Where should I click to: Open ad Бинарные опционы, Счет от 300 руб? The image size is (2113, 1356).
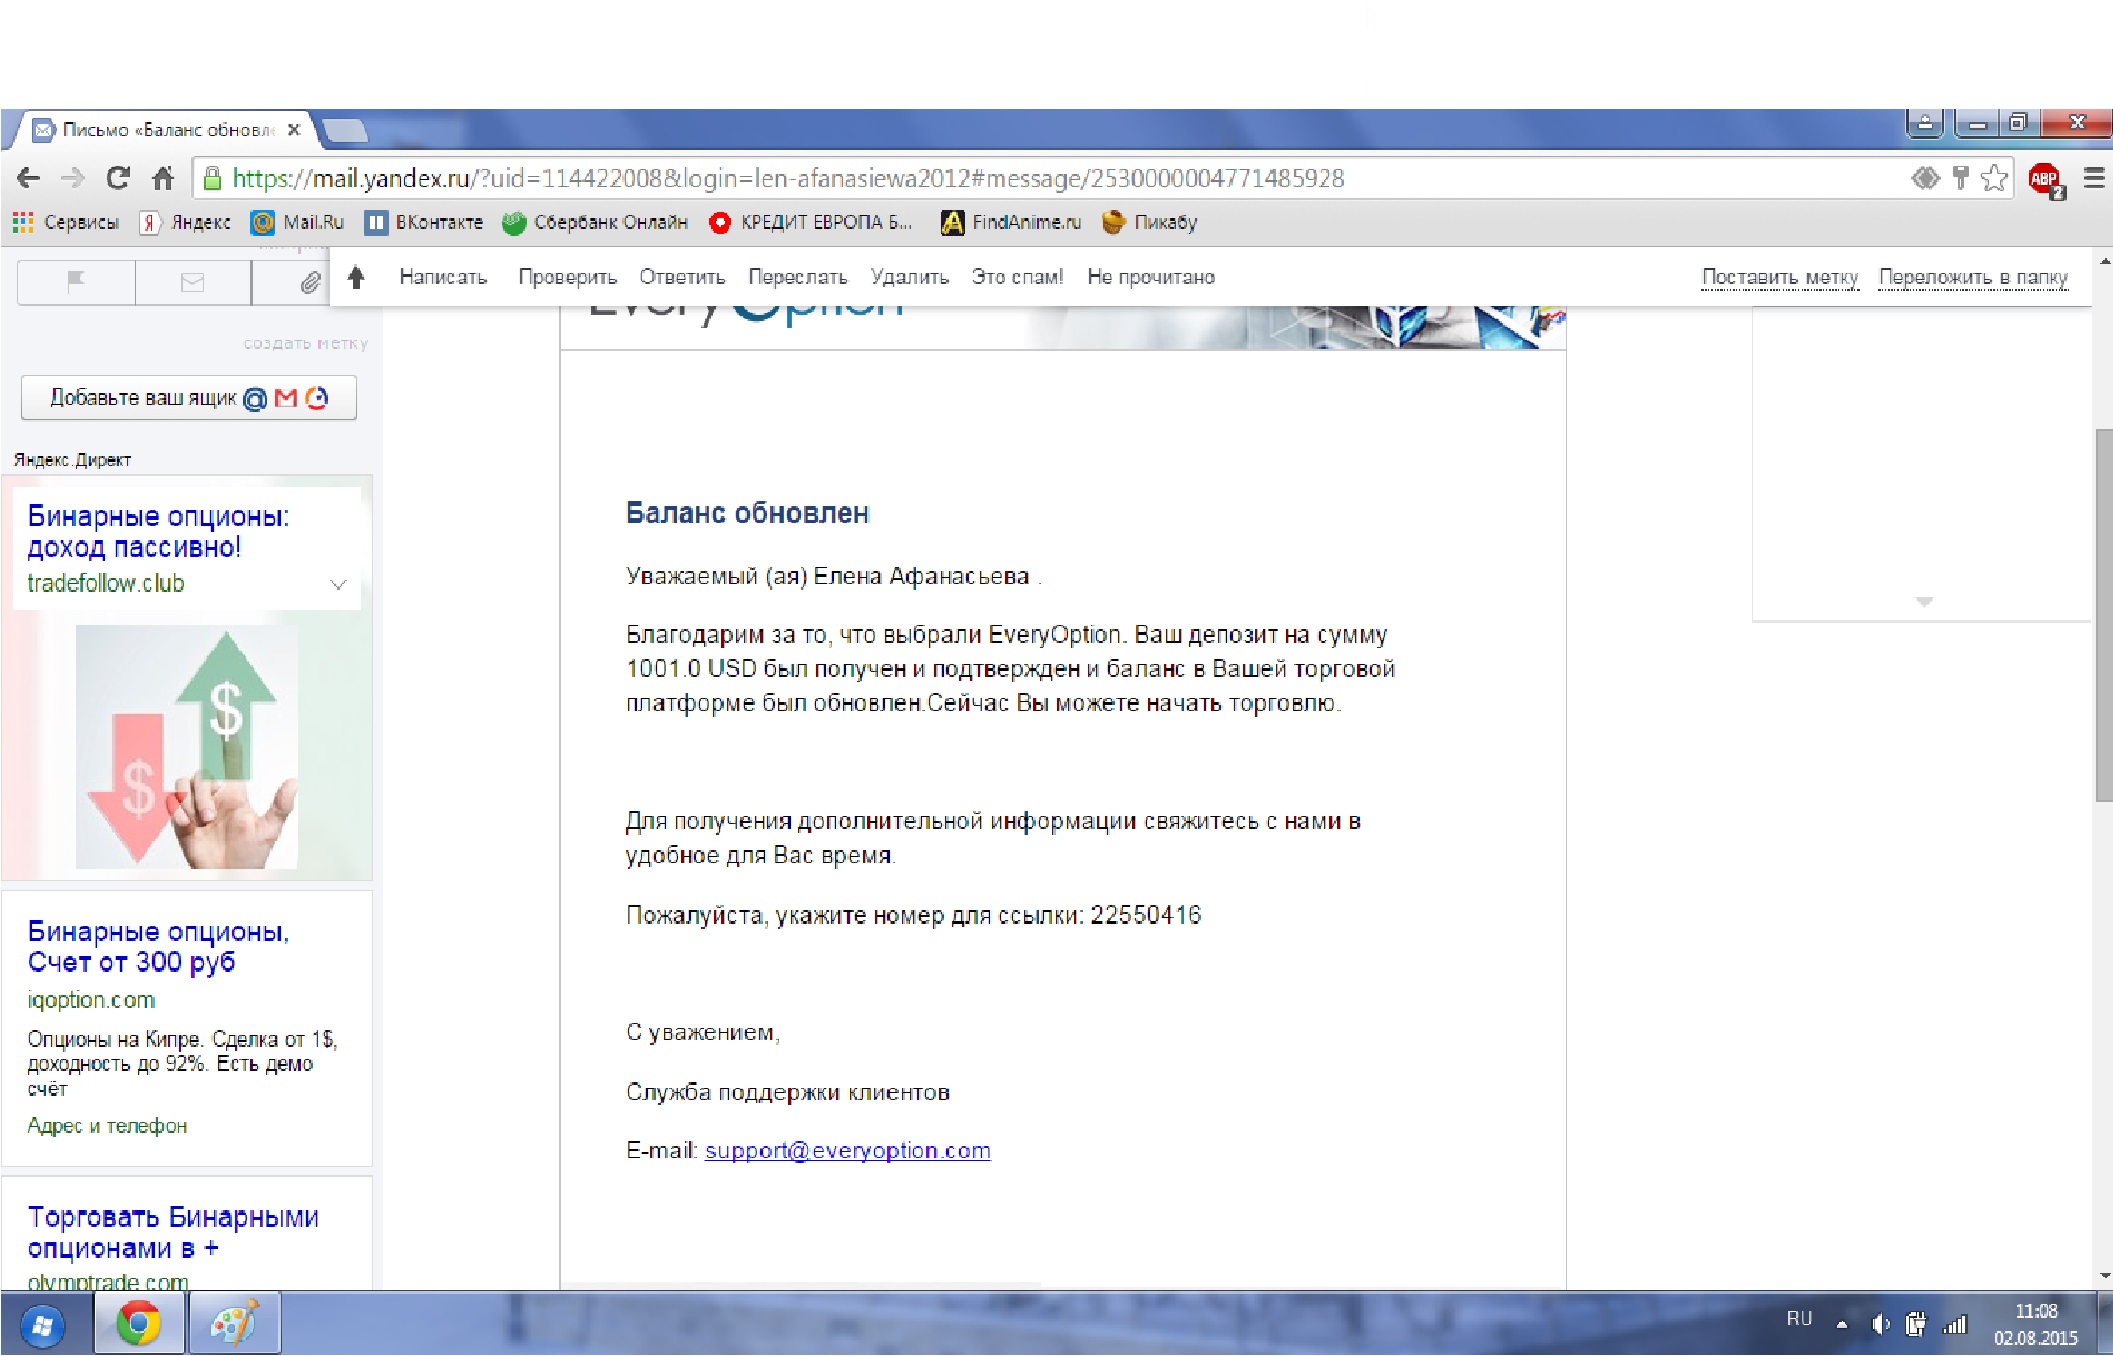[158, 947]
